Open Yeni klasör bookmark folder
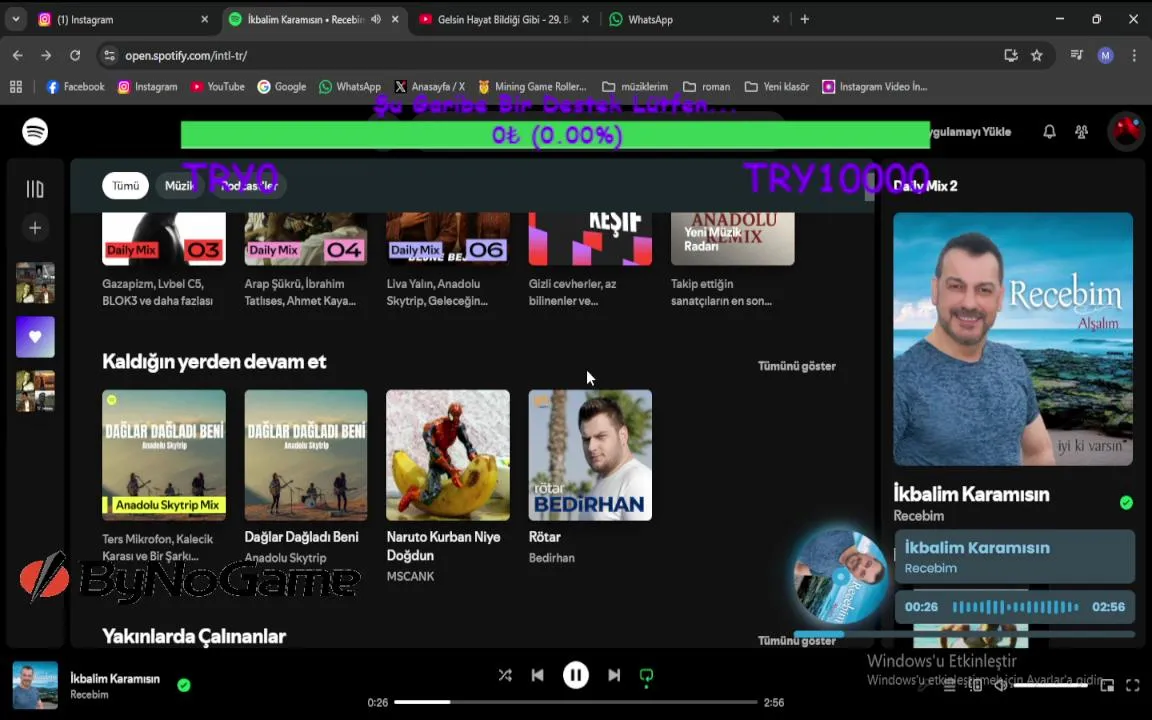 click(777, 87)
